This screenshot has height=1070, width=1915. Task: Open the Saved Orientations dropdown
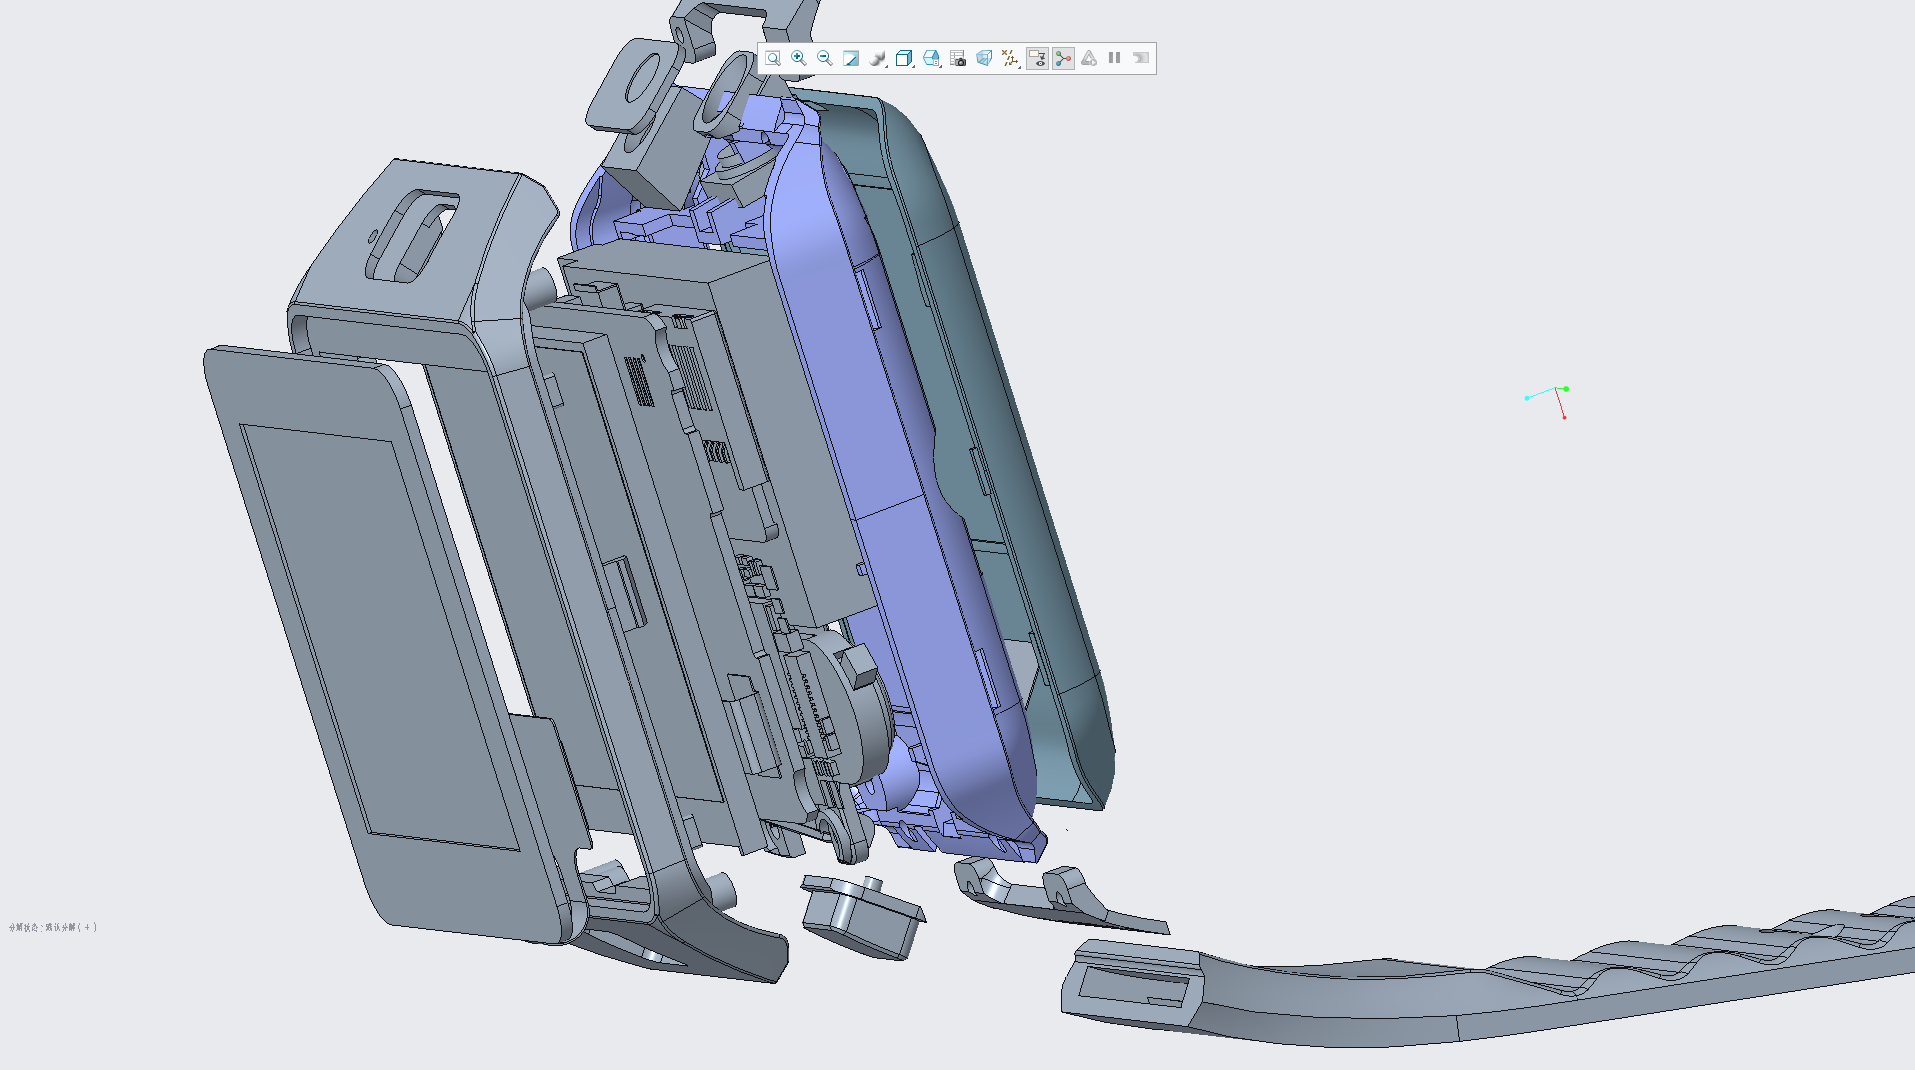click(x=931, y=58)
